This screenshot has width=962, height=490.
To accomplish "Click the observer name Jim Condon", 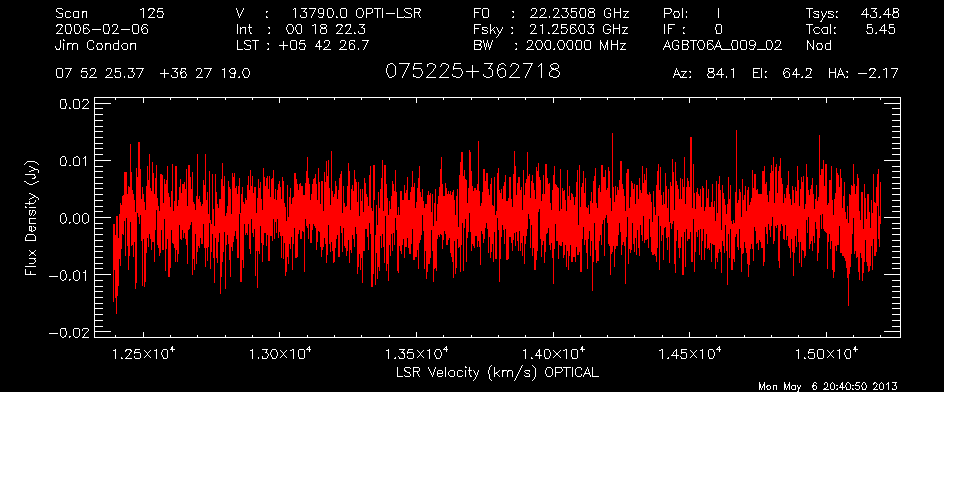I will click(96, 45).
